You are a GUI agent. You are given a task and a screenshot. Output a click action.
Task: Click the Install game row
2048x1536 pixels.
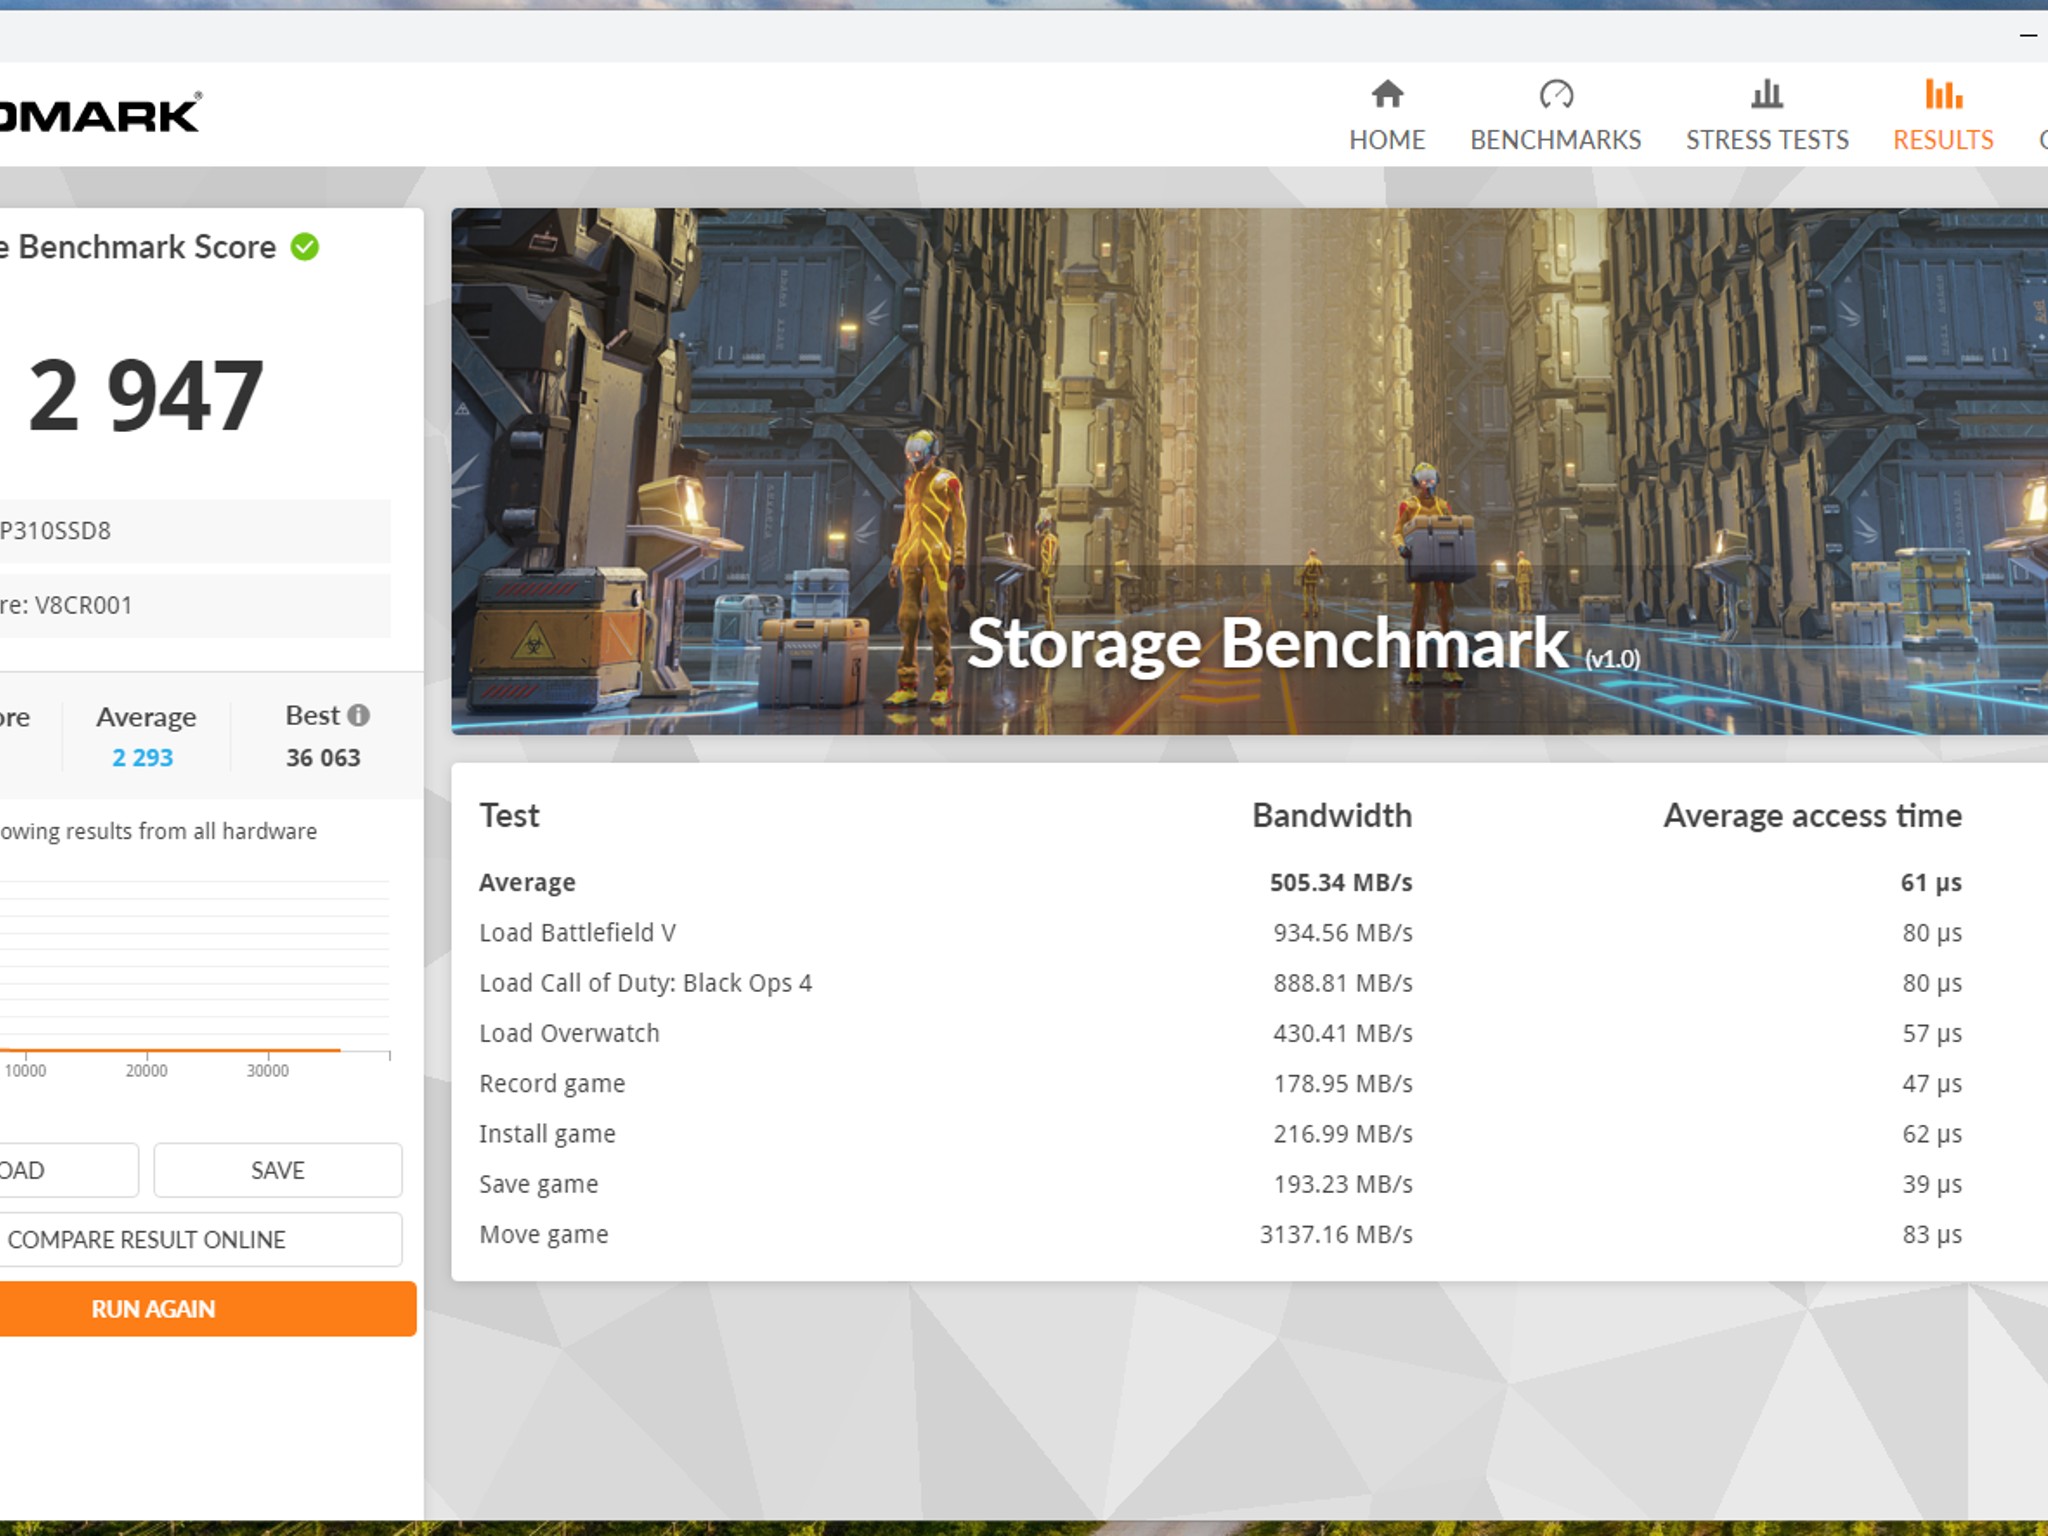(x=1220, y=1134)
